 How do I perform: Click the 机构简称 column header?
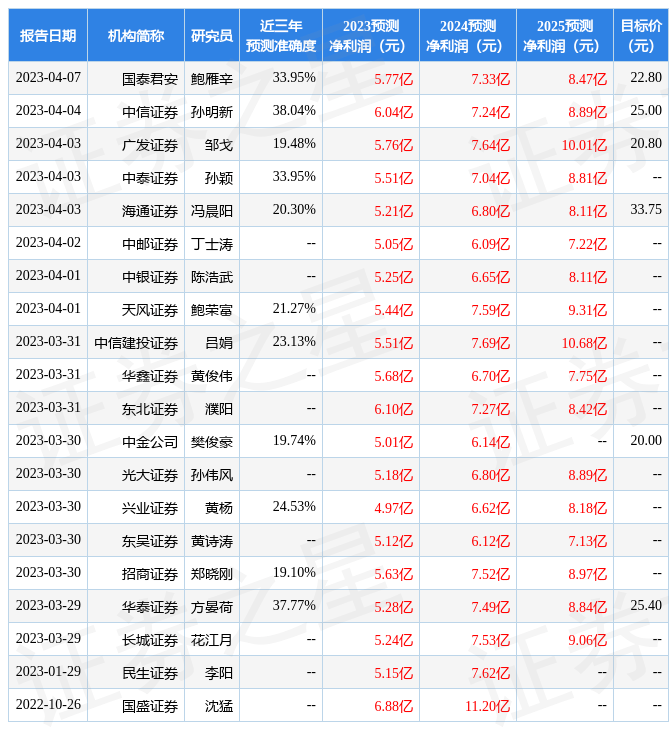[x=136, y=35]
